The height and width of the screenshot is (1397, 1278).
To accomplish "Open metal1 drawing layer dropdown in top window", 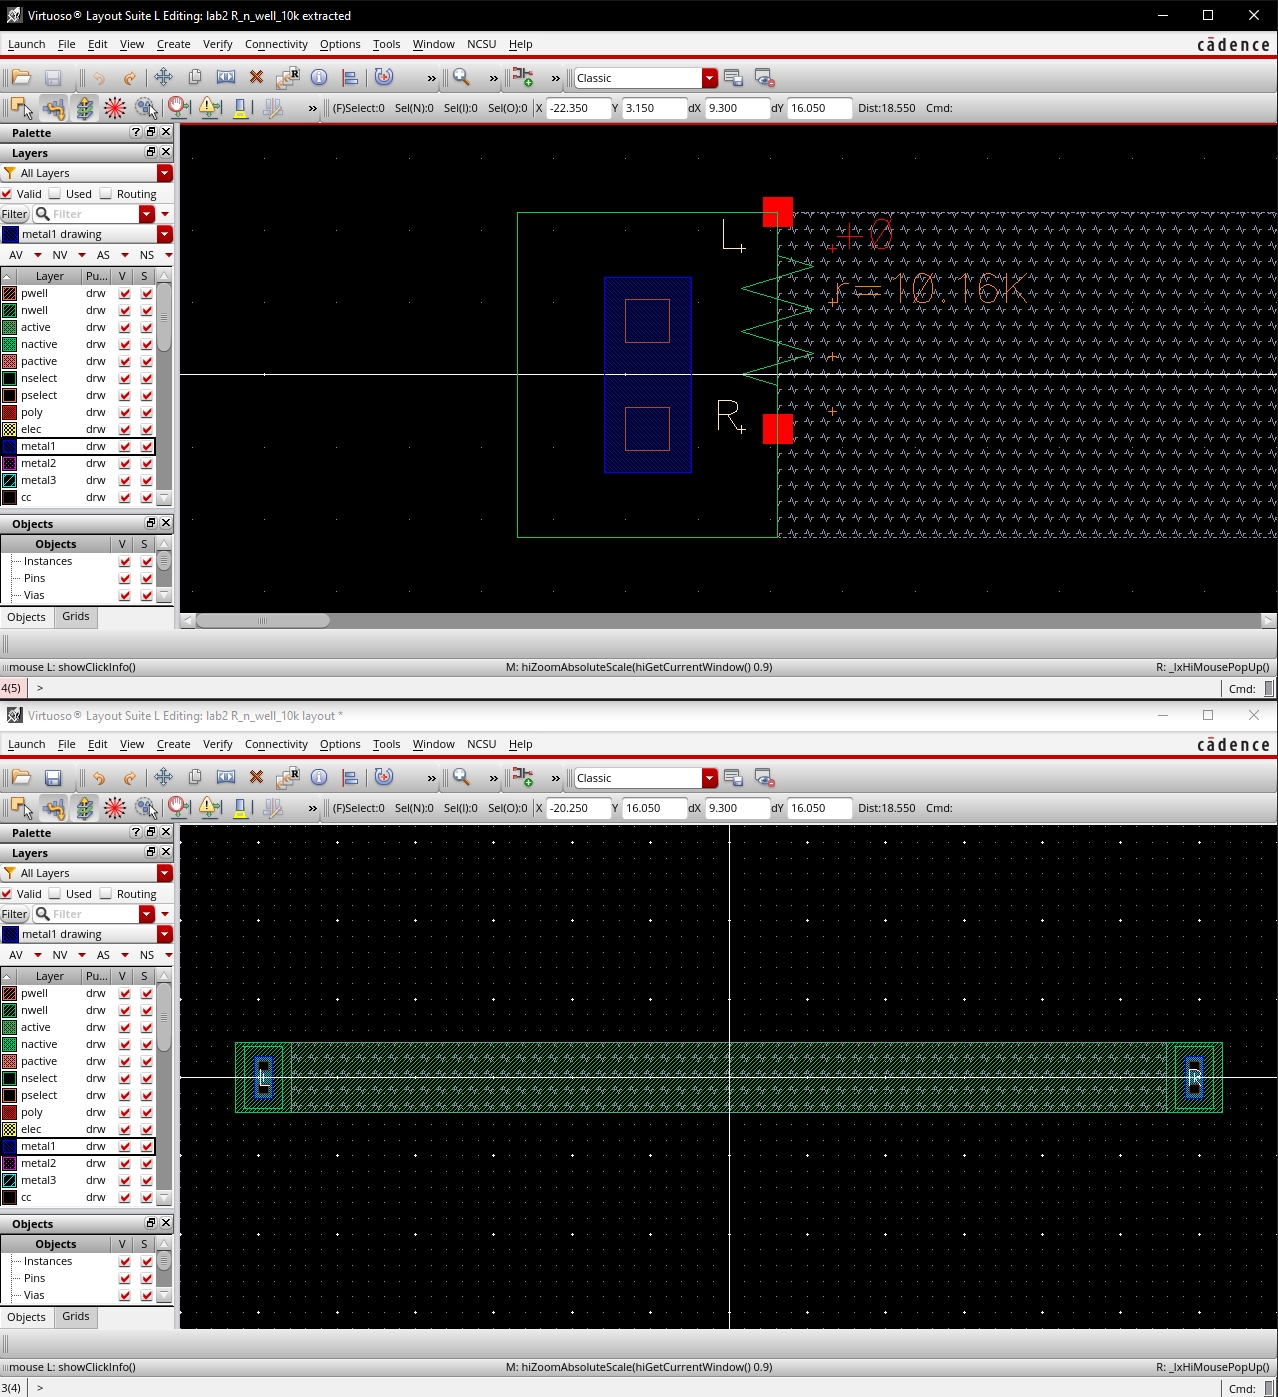I will (x=165, y=234).
